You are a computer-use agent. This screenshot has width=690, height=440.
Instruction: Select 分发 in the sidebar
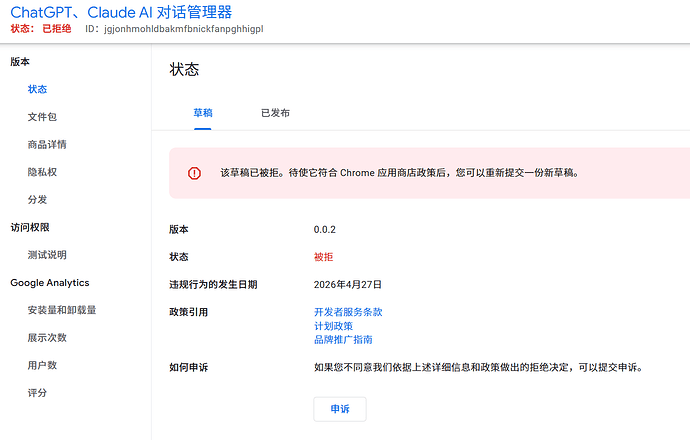[x=37, y=200]
